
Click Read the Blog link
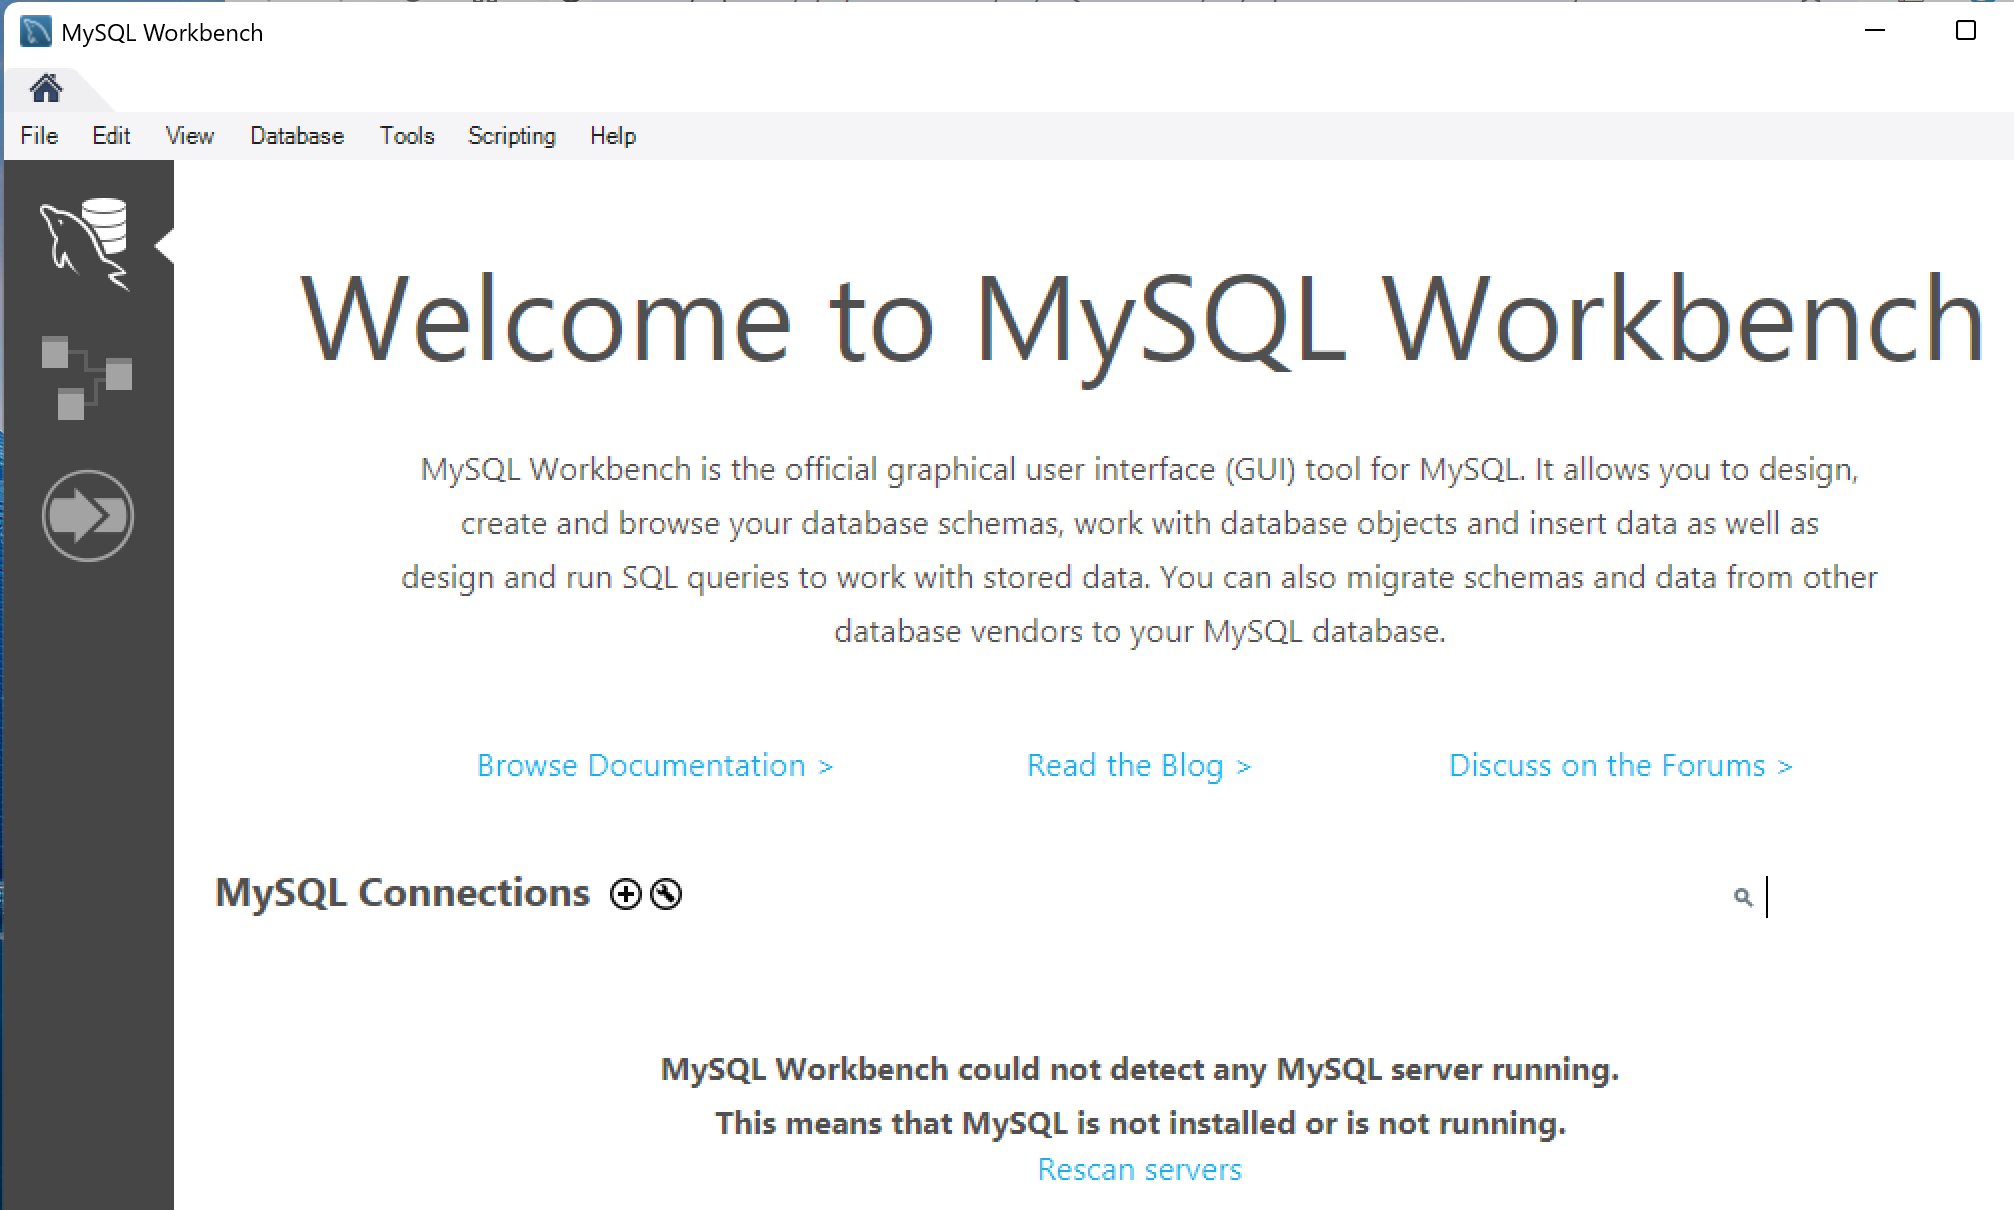click(1139, 766)
